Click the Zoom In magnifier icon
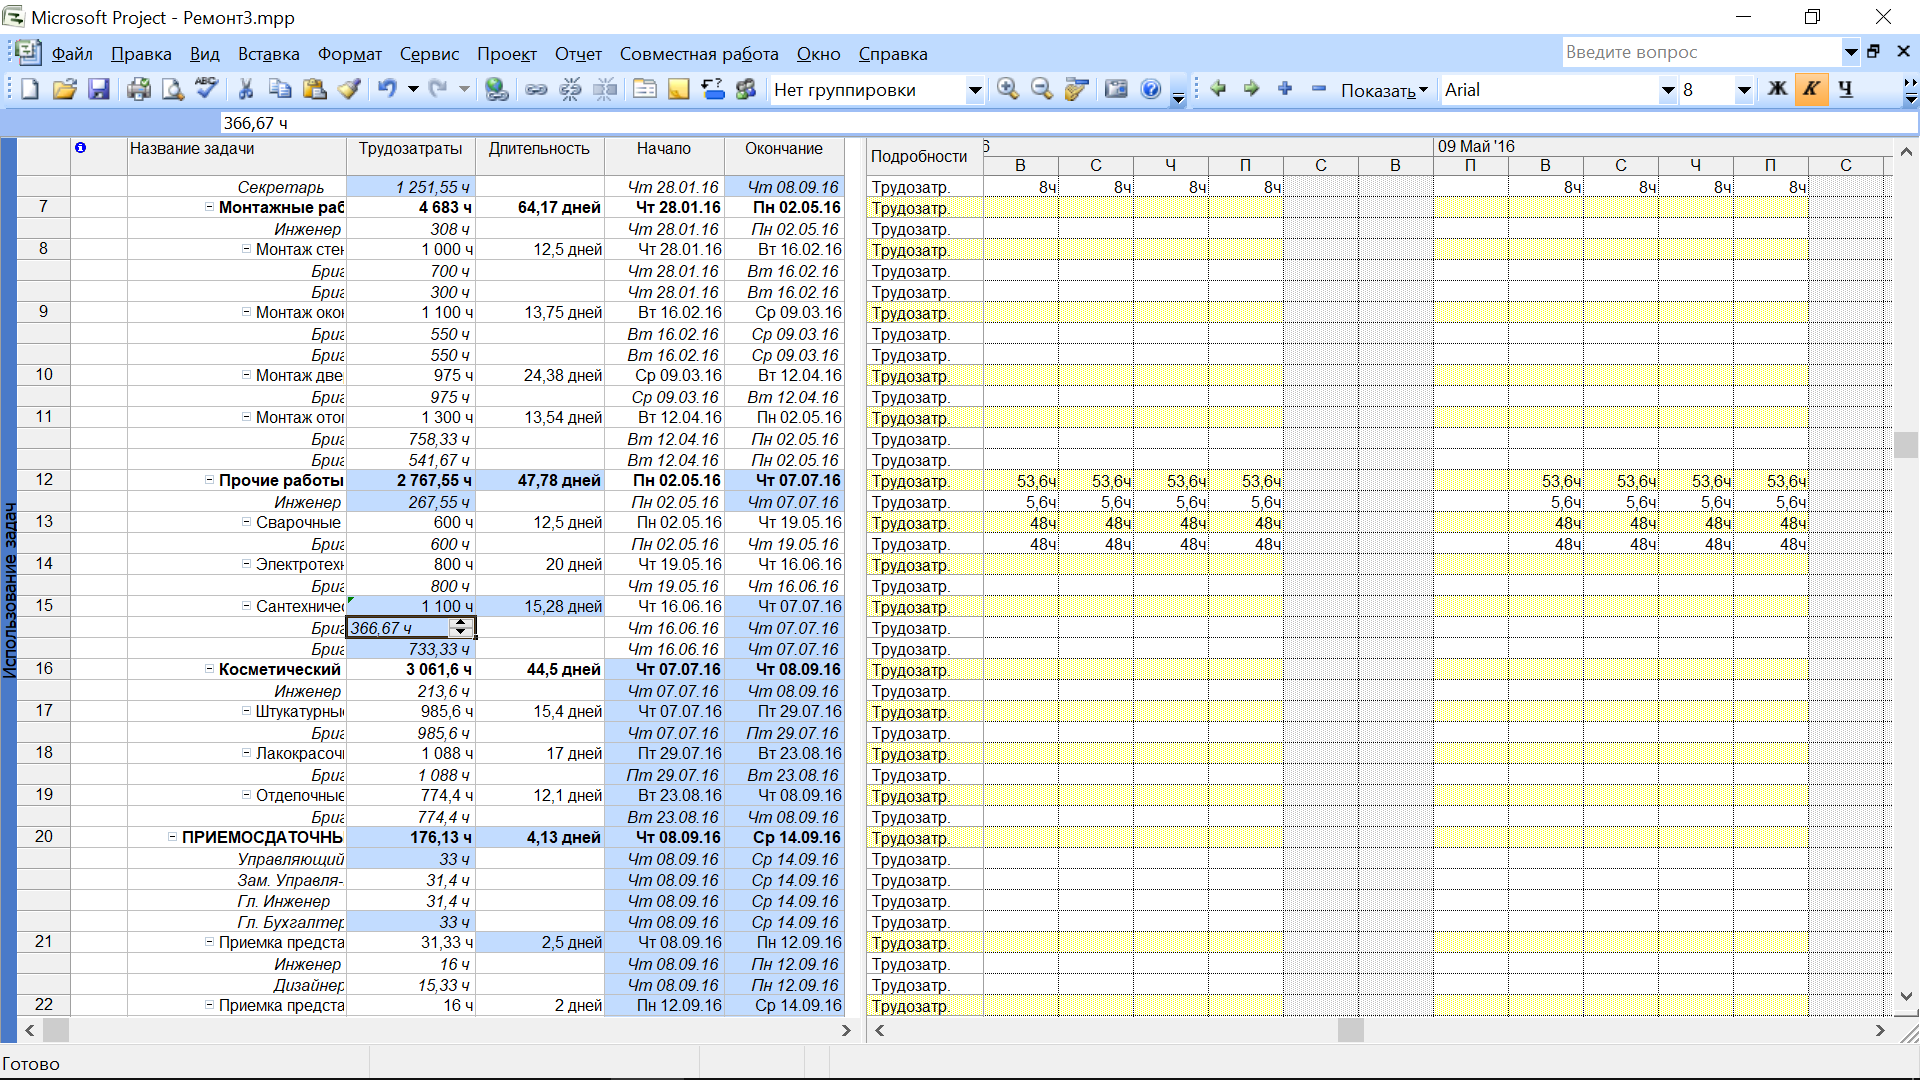1920x1080 pixels. (1008, 90)
